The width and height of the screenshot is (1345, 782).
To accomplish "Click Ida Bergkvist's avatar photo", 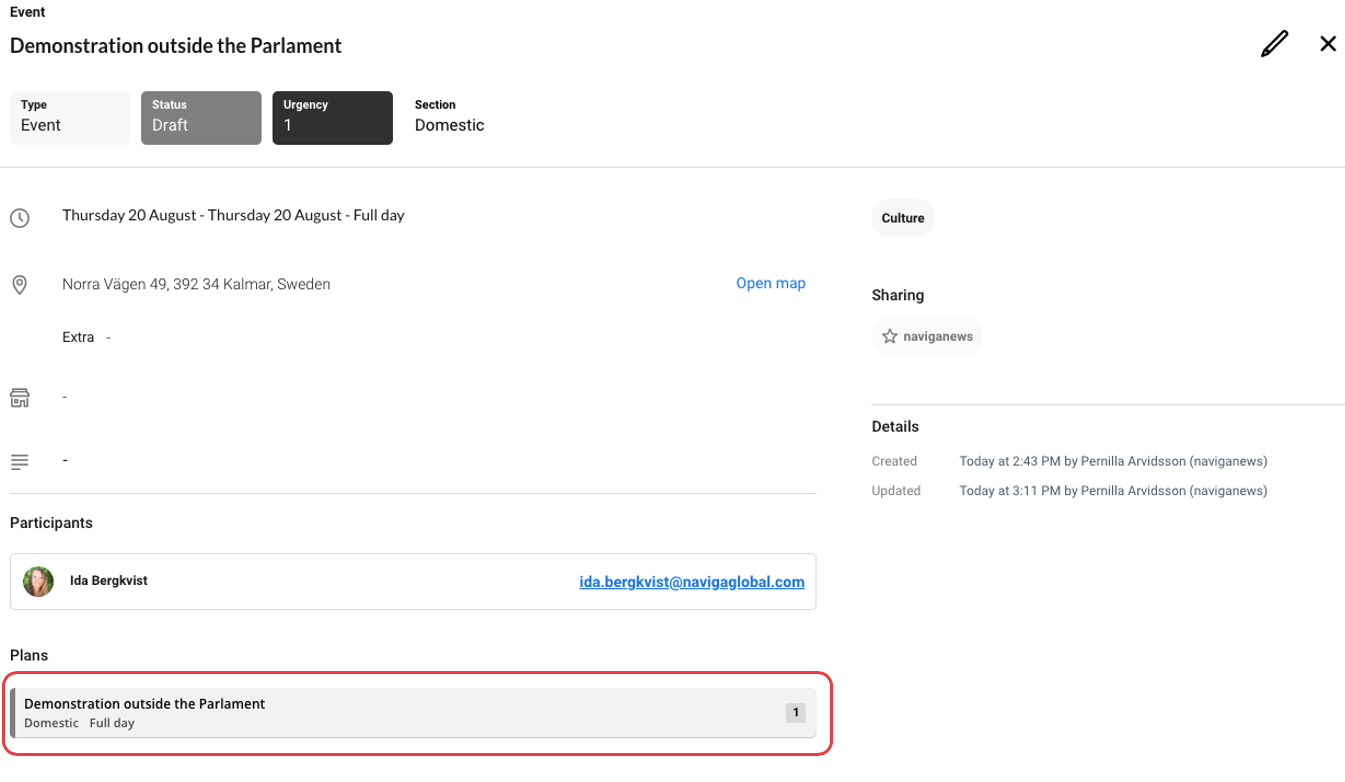I will coord(39,581).
